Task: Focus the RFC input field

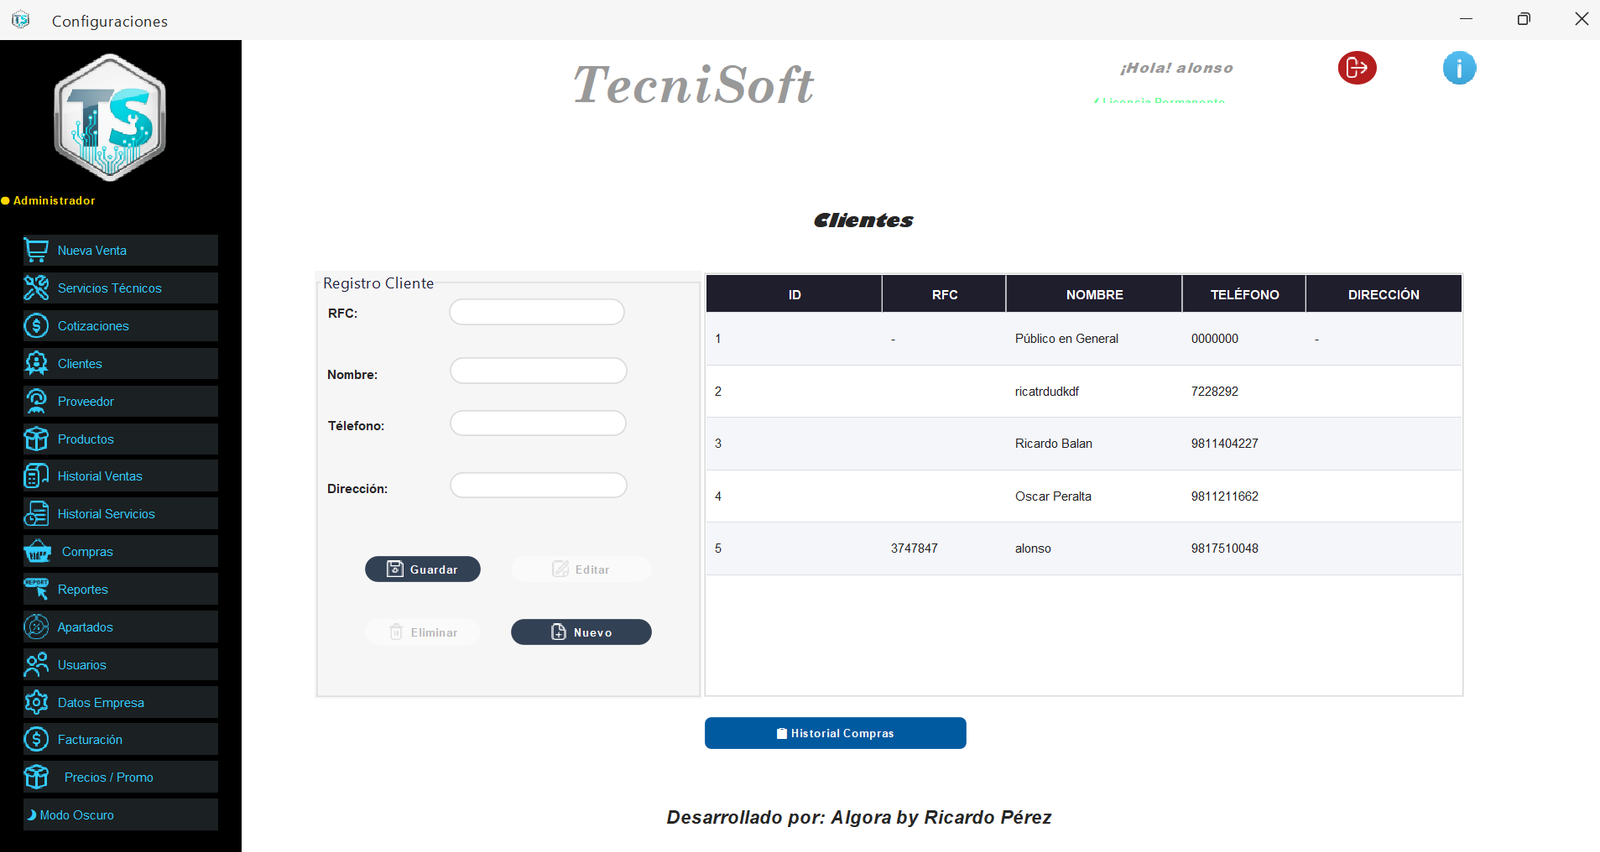Action: click(x=537, y=312)
